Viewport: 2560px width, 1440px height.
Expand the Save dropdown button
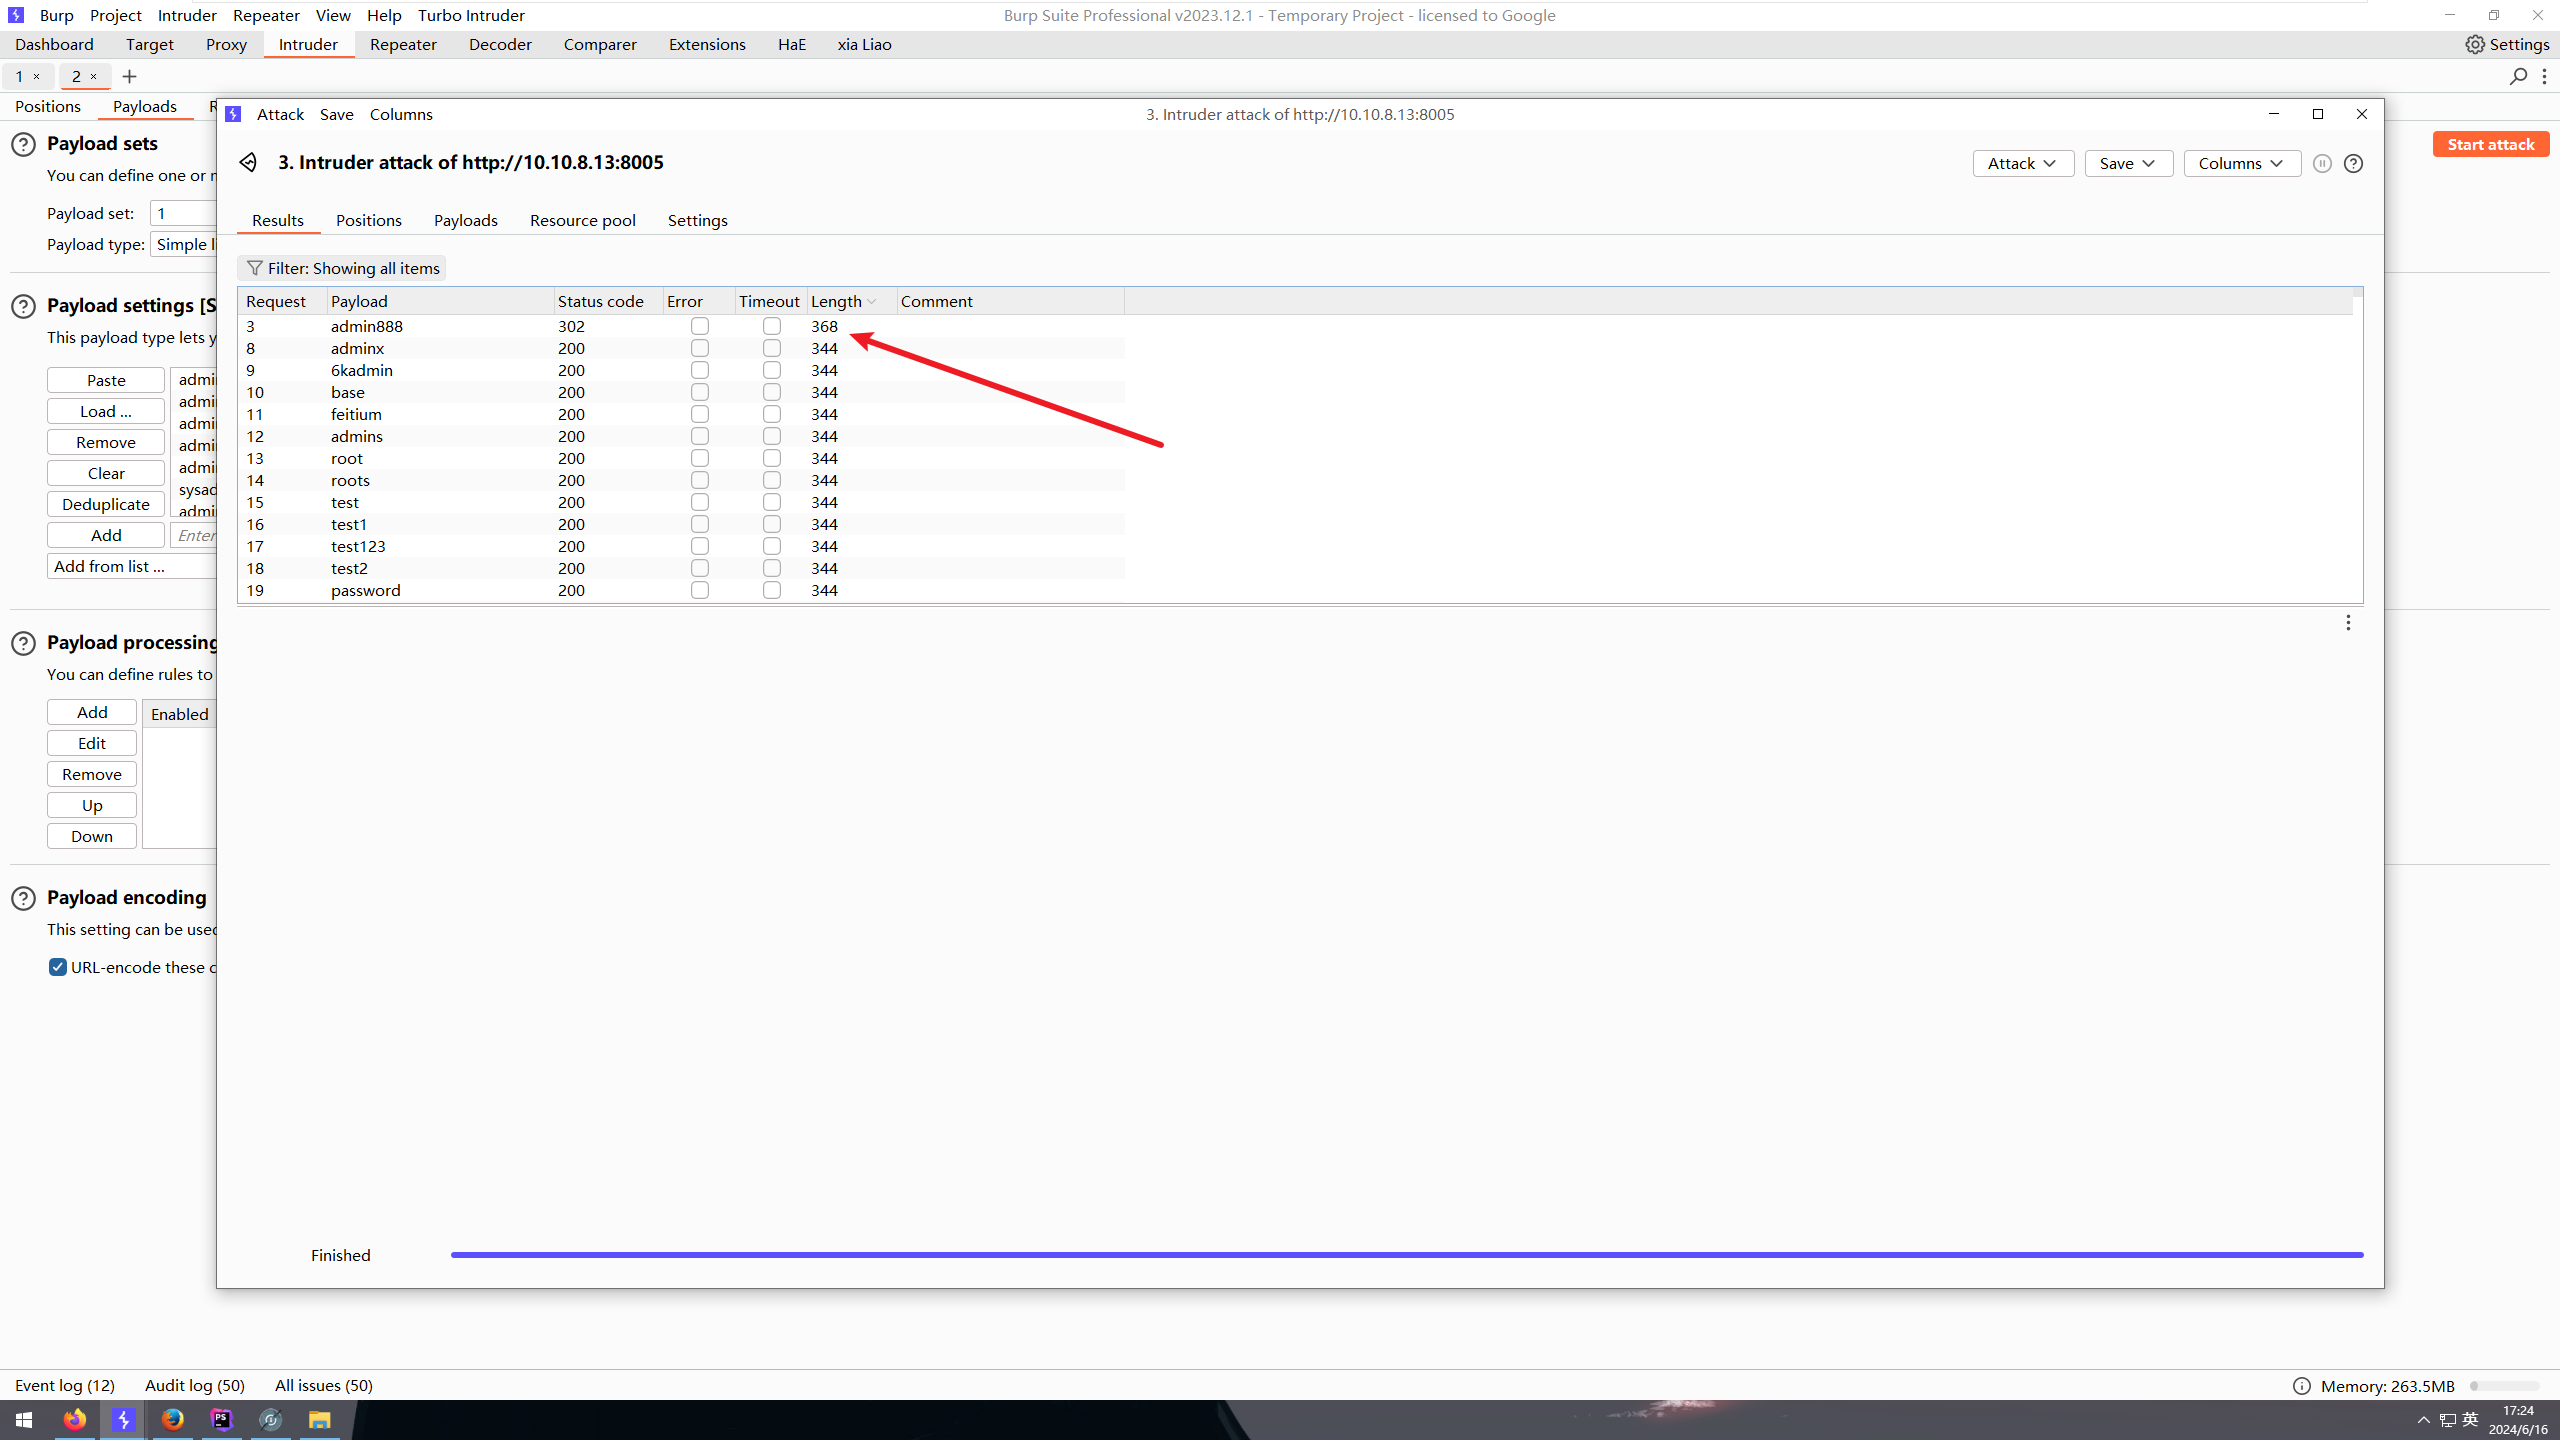coord(2128,163)
